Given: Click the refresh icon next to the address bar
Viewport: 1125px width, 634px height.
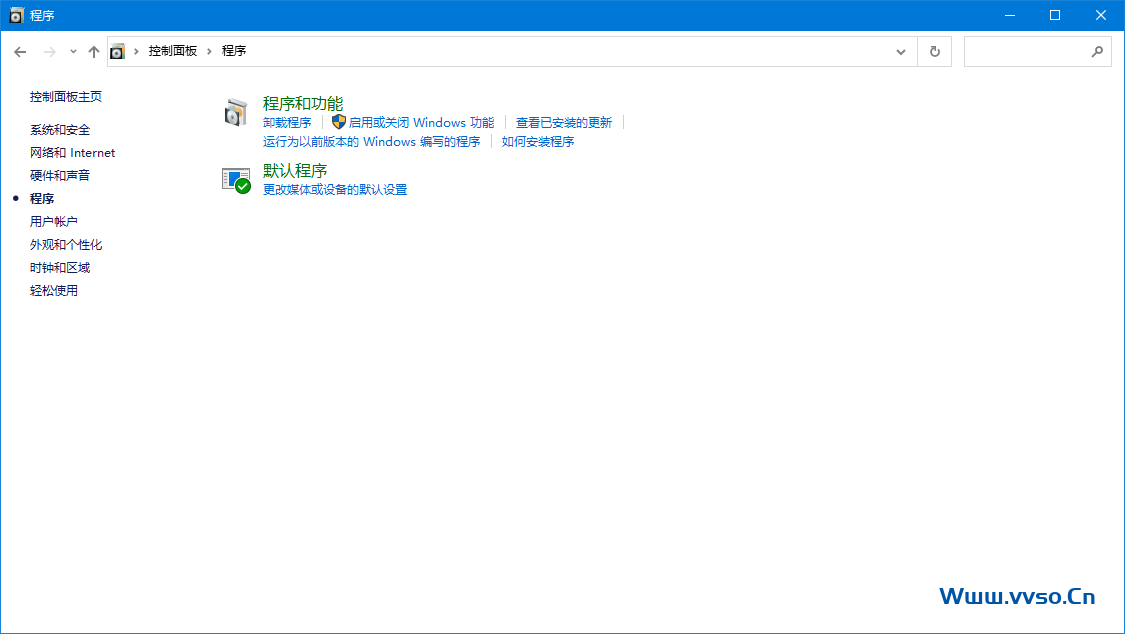Looking at the screenshot, I should click(x=934, y=51).
